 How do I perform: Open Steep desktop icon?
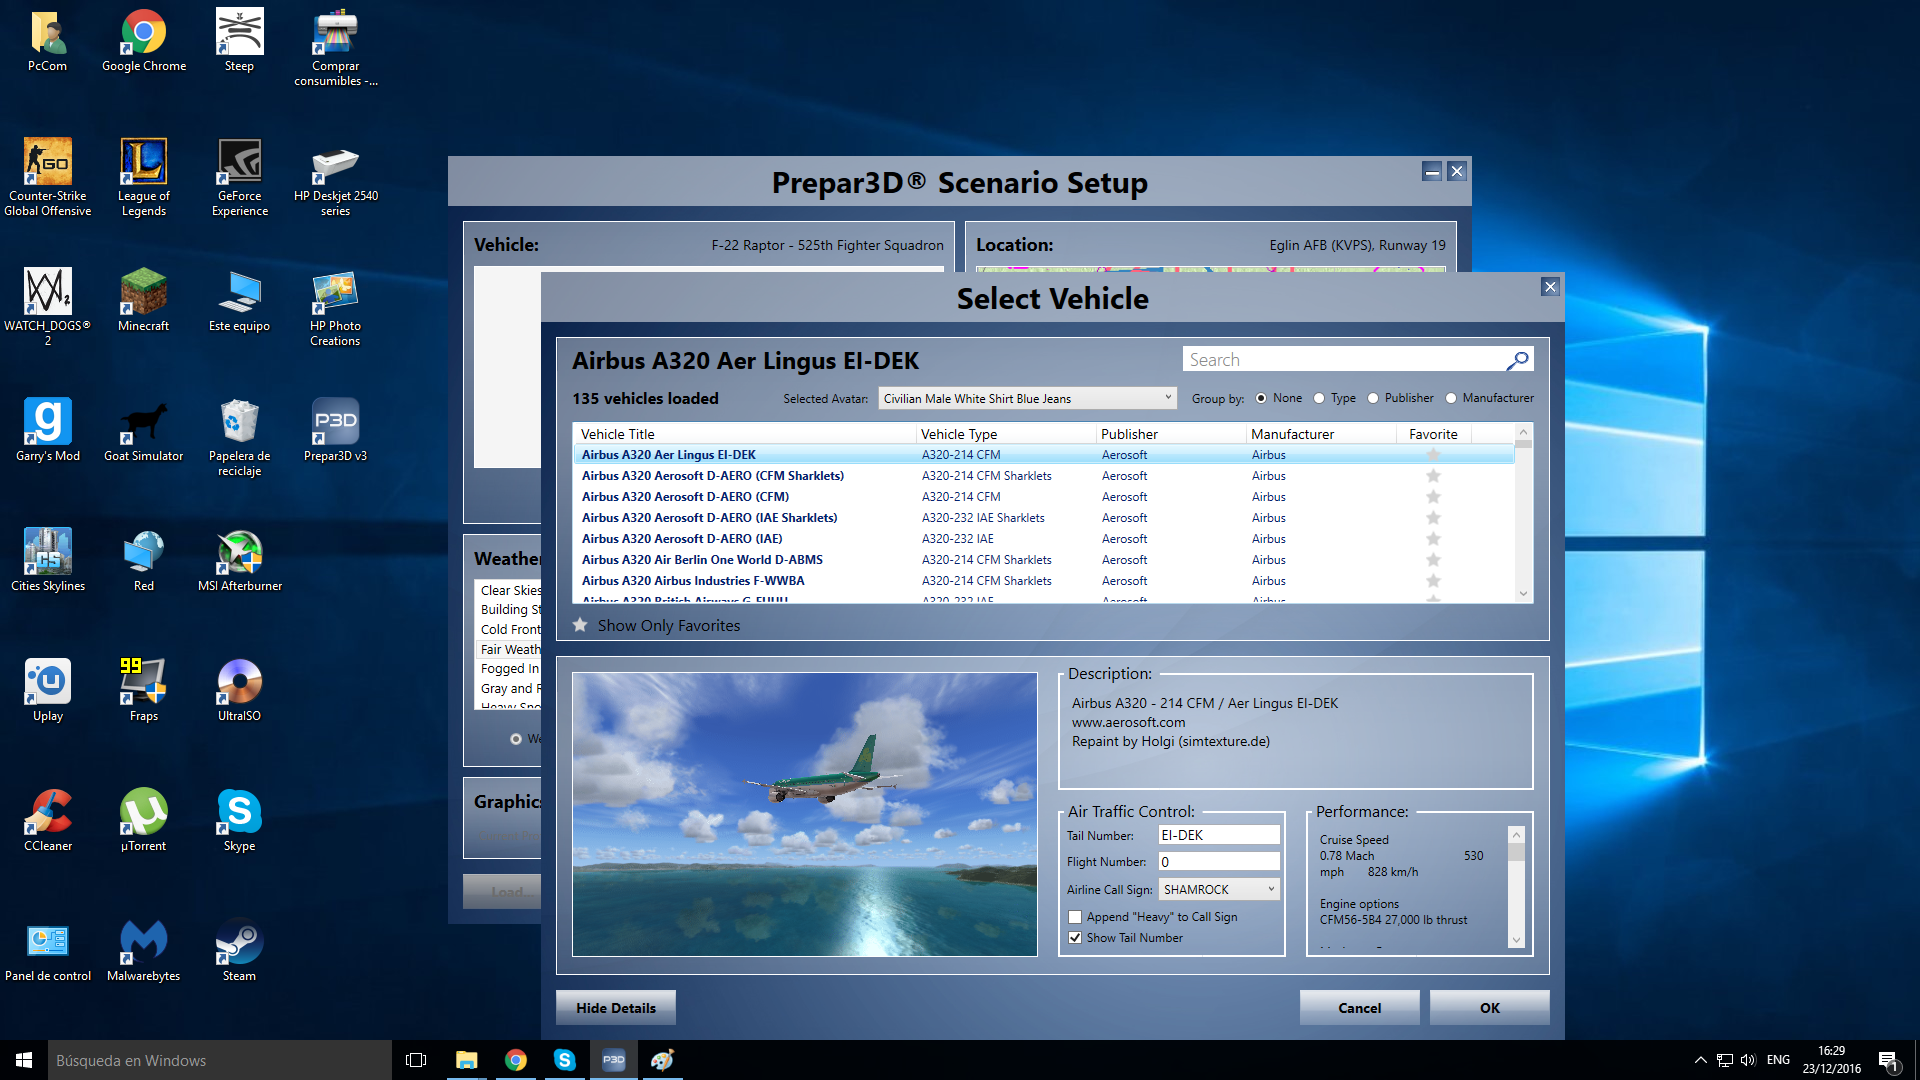point(239,42)
